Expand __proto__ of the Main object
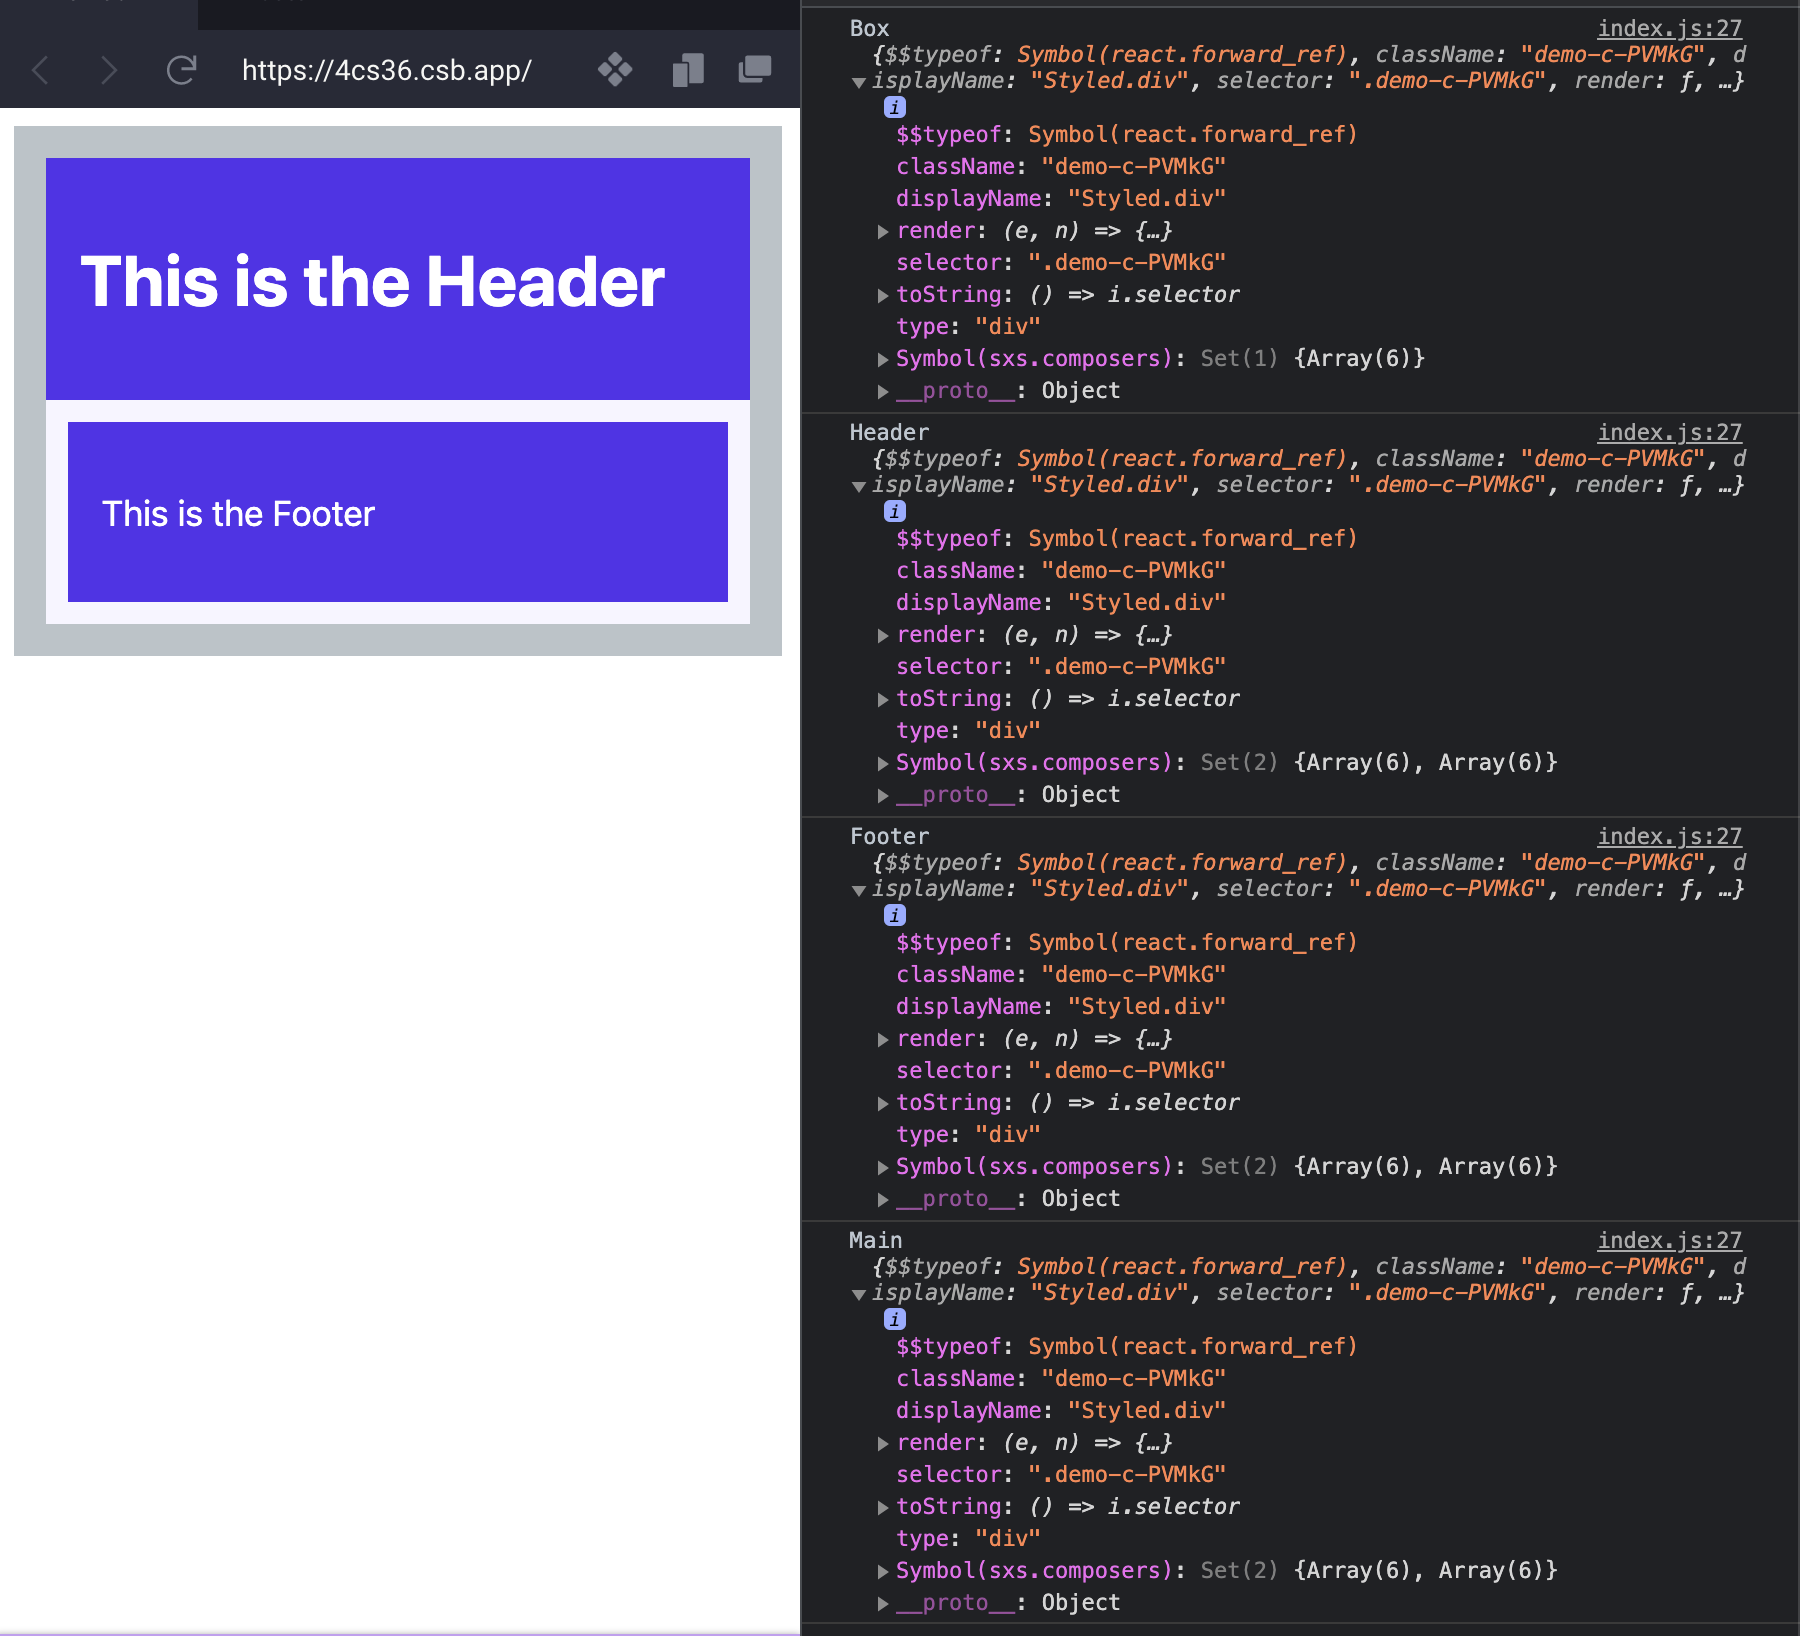The image size is (1800, 1636). 883,1602
